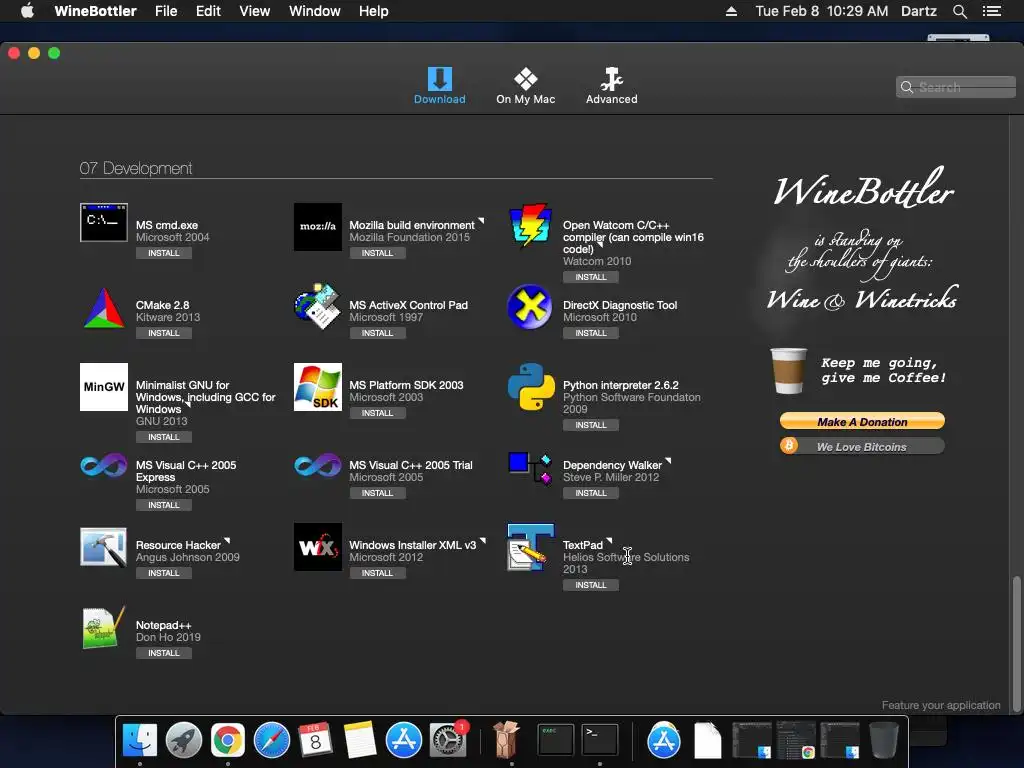Click the Feature your application link
1024x768 pixels.
pyautogui.click(x=941, y=705)
